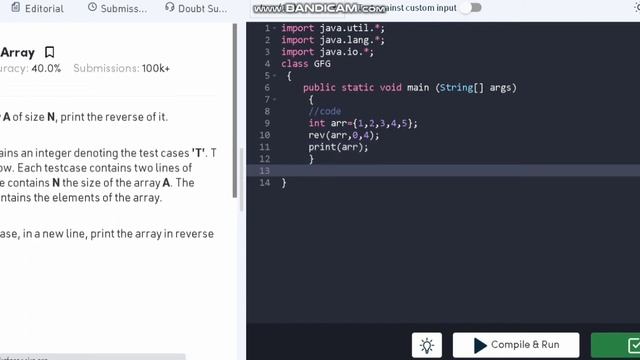This screenshot has height=360, width=640.
Task: Open the Editorial tab
Action: tap(38, 8)
